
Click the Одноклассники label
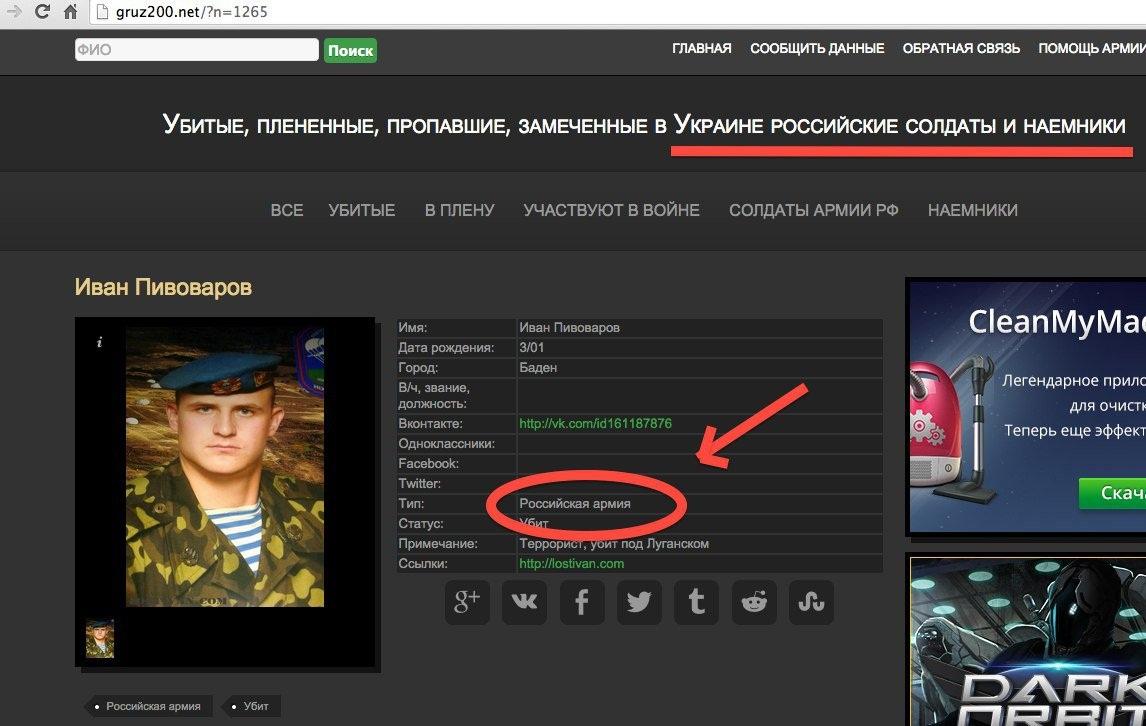coord(446,444)
